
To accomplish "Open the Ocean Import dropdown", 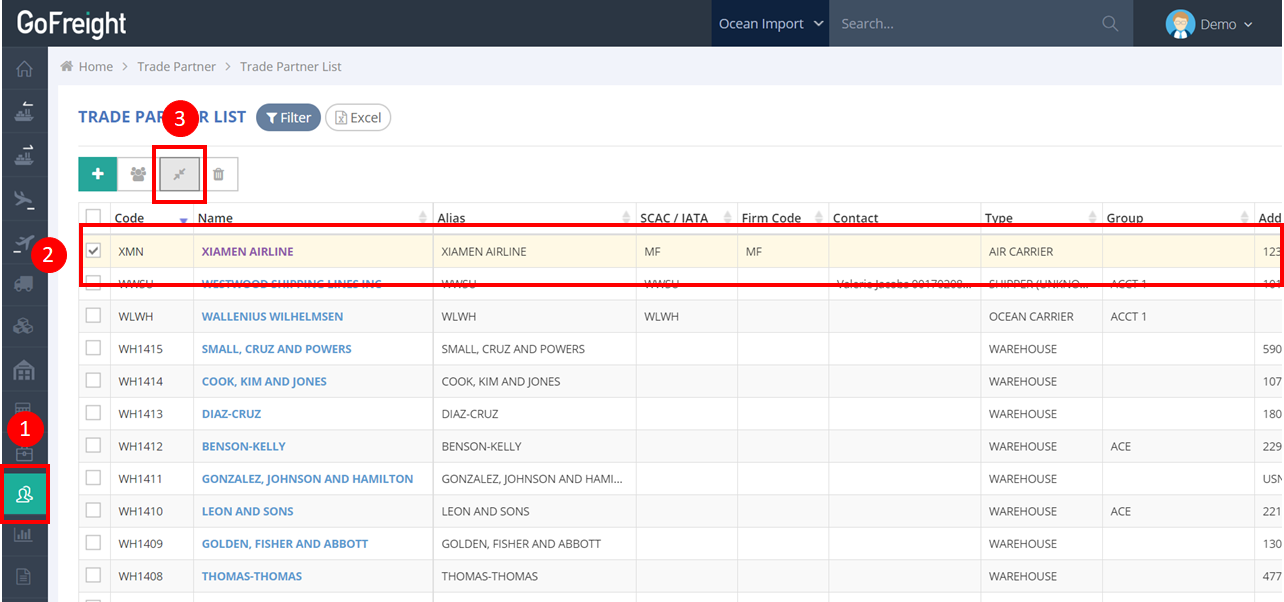I will pos(770,24).
